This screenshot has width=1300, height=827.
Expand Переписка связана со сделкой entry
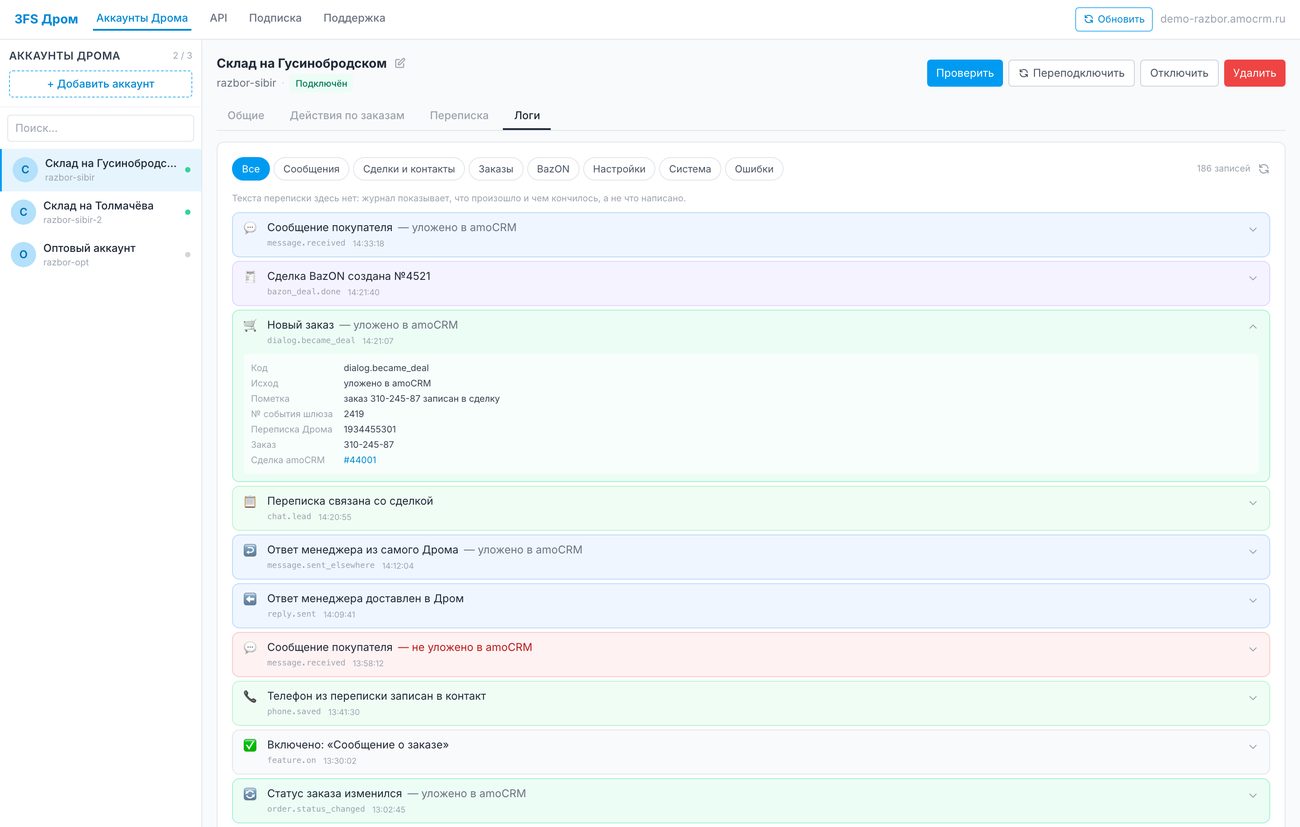click(x=1253, y=502)
